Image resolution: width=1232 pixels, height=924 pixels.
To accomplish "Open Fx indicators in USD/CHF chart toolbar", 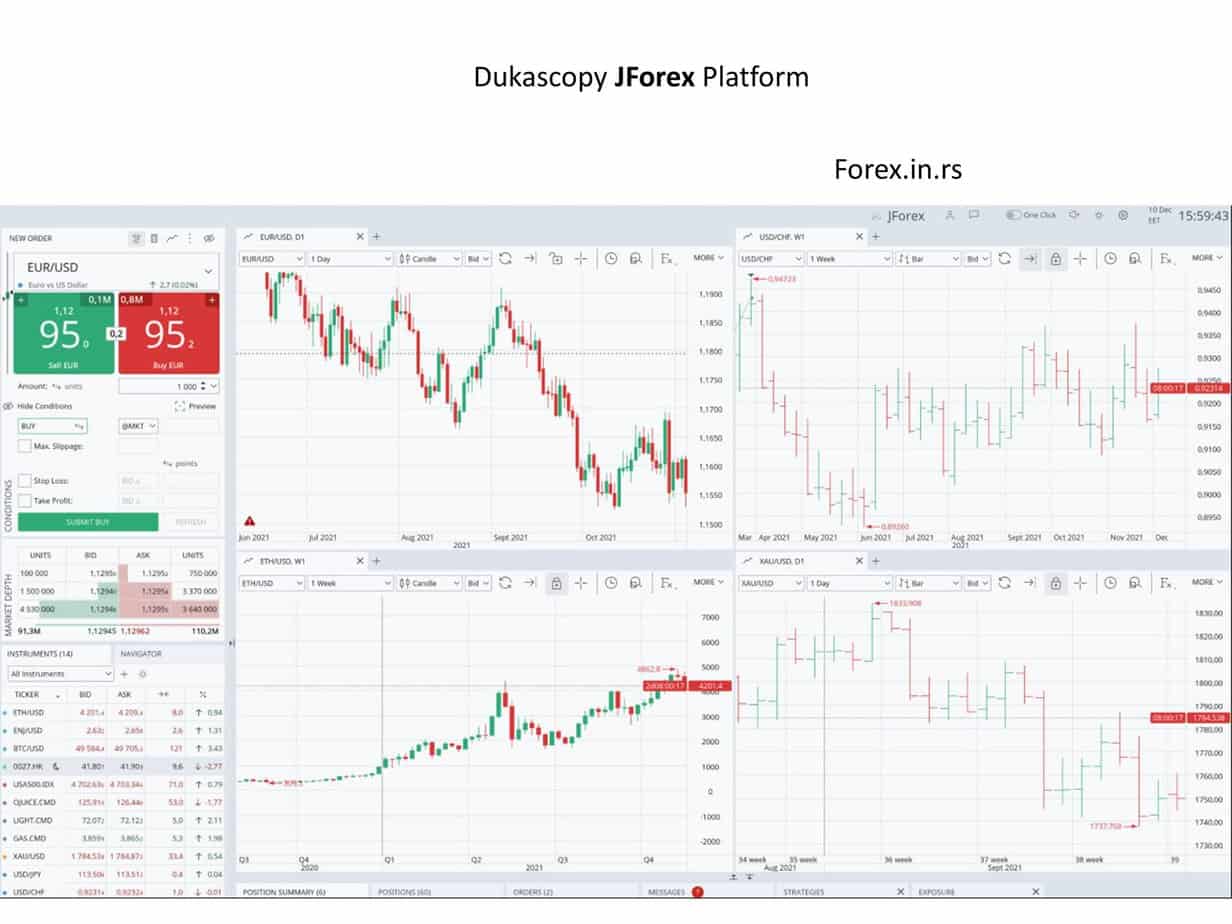I will tap(1167, 258).
